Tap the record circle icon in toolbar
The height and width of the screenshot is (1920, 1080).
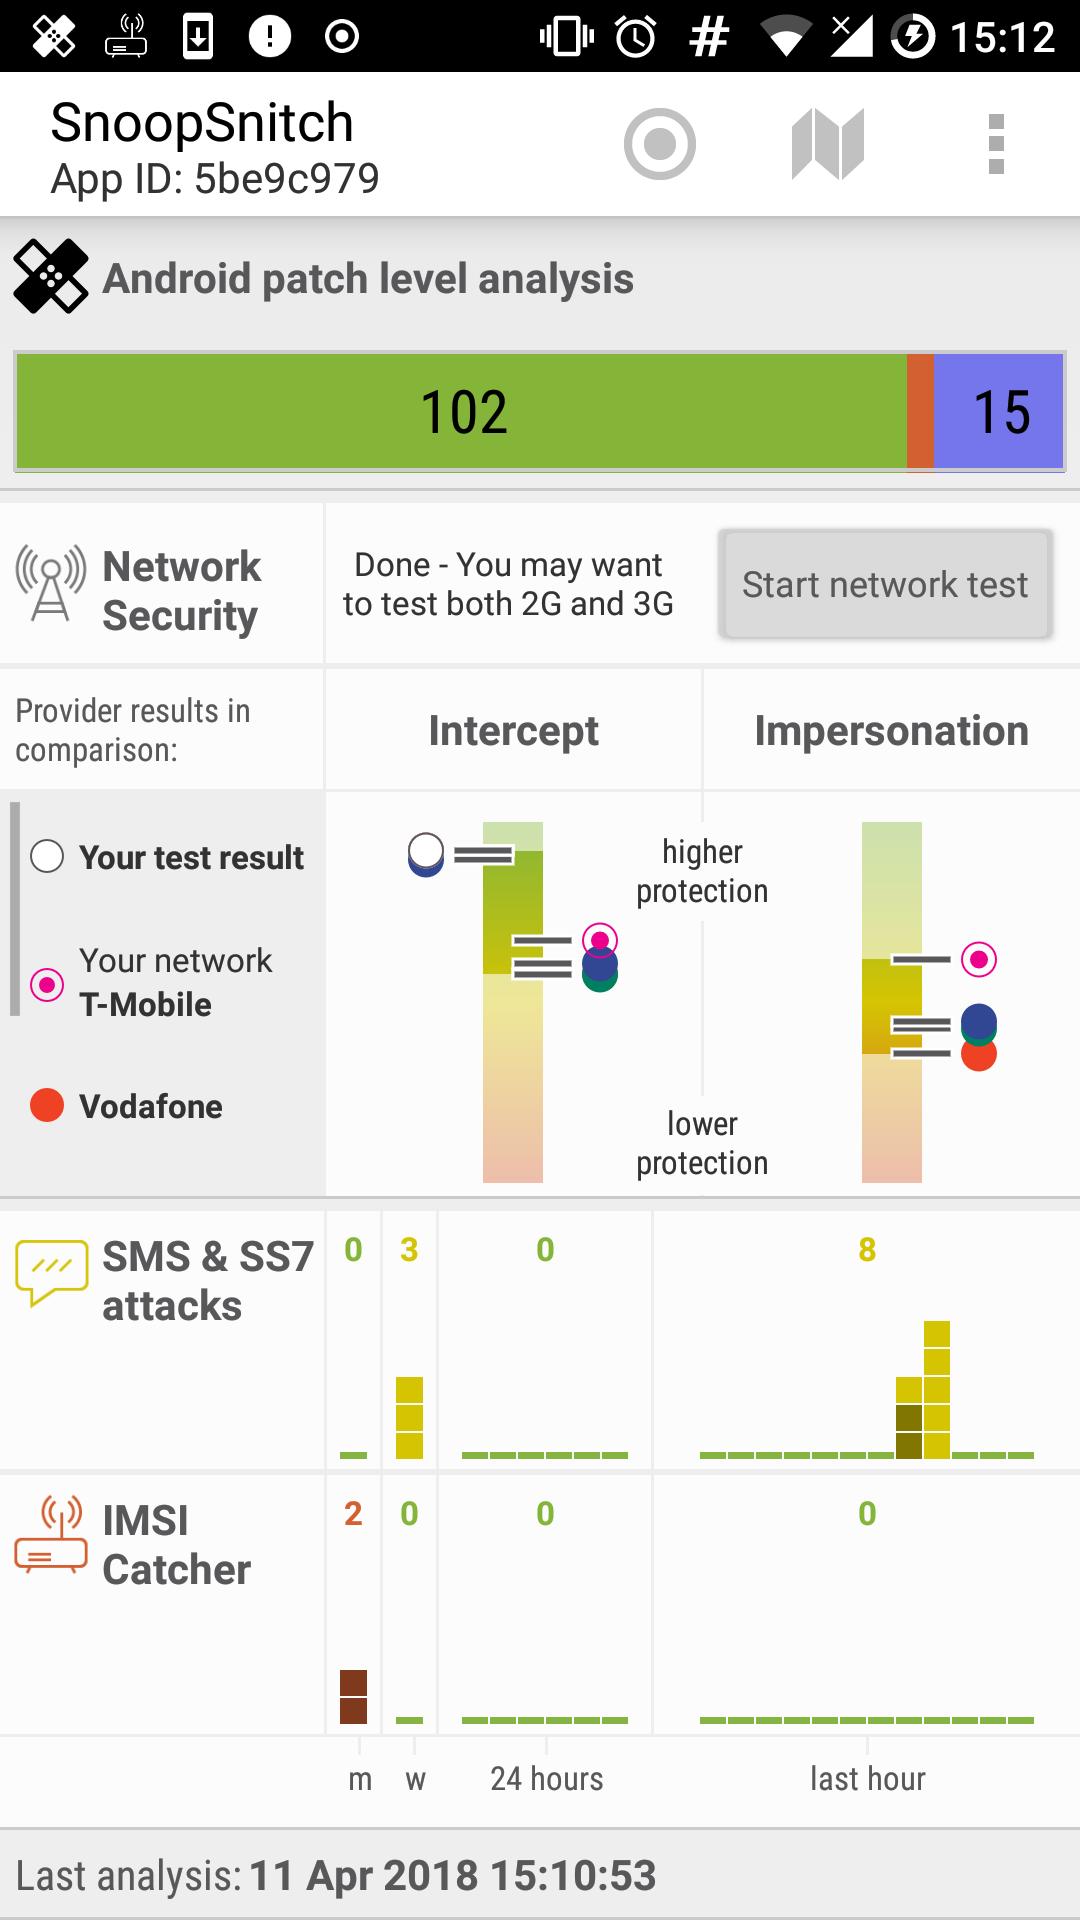(659, 145)
